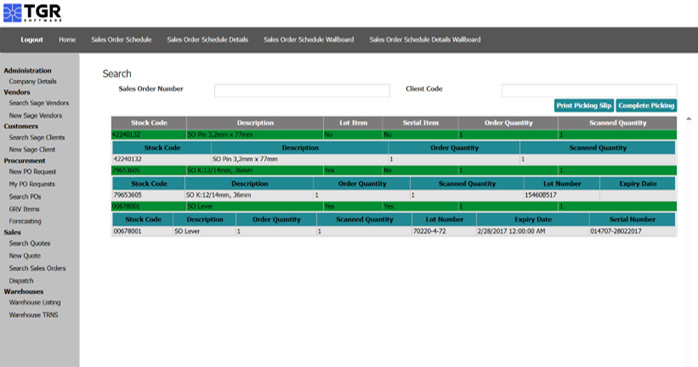Open Sales Order Schedule Wallboard
The height and width of the screenshot is (367, 698).
point(308,40)
